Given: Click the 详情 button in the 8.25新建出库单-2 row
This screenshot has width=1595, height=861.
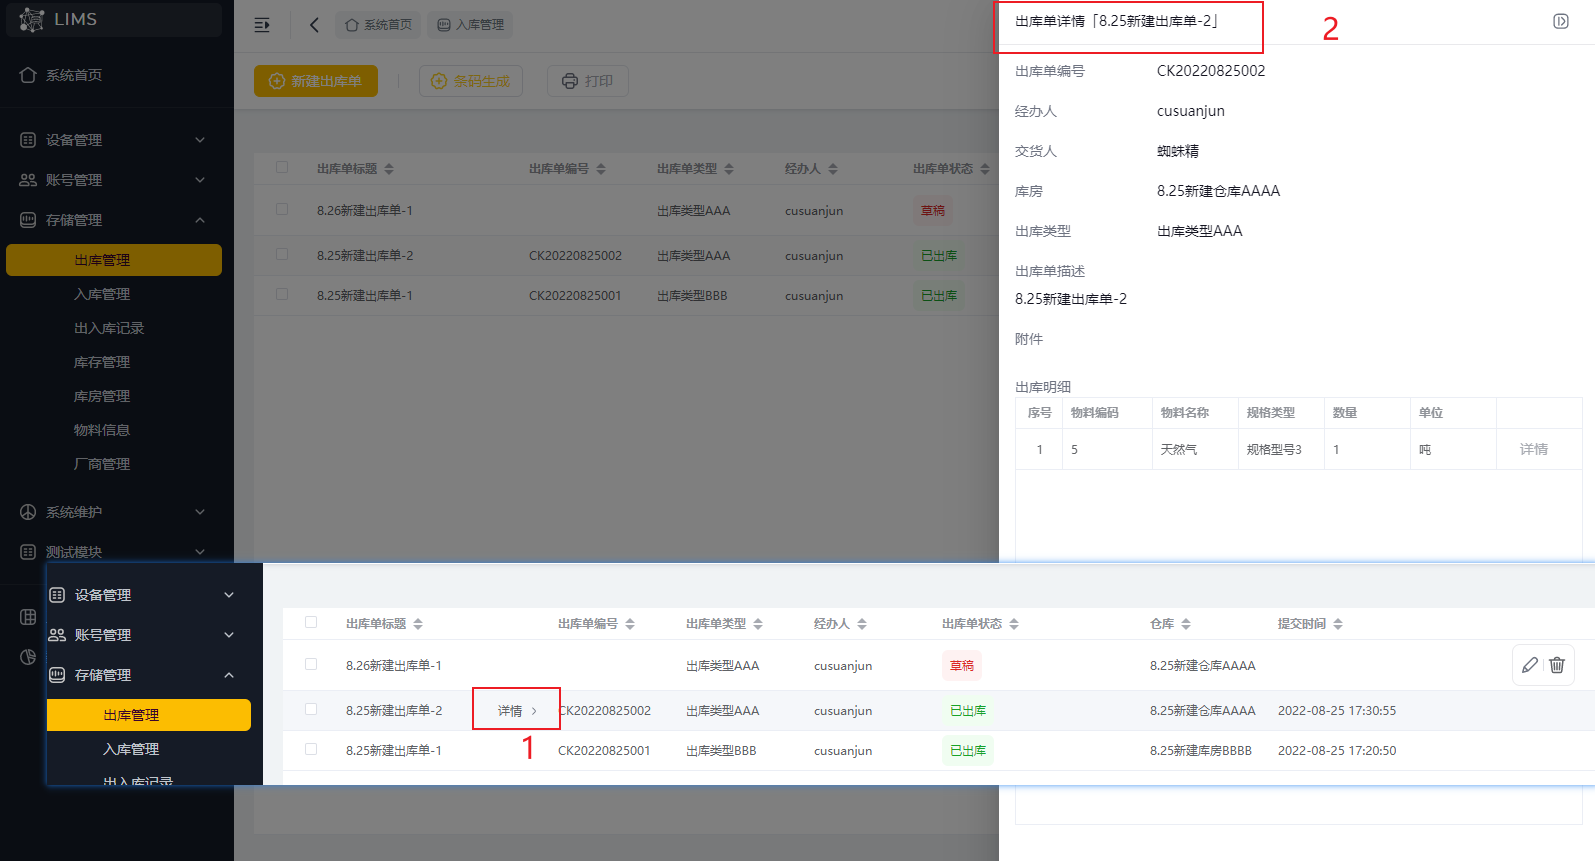Looking at the screenshot, I should pyautogui.click(x=517, y=710).
